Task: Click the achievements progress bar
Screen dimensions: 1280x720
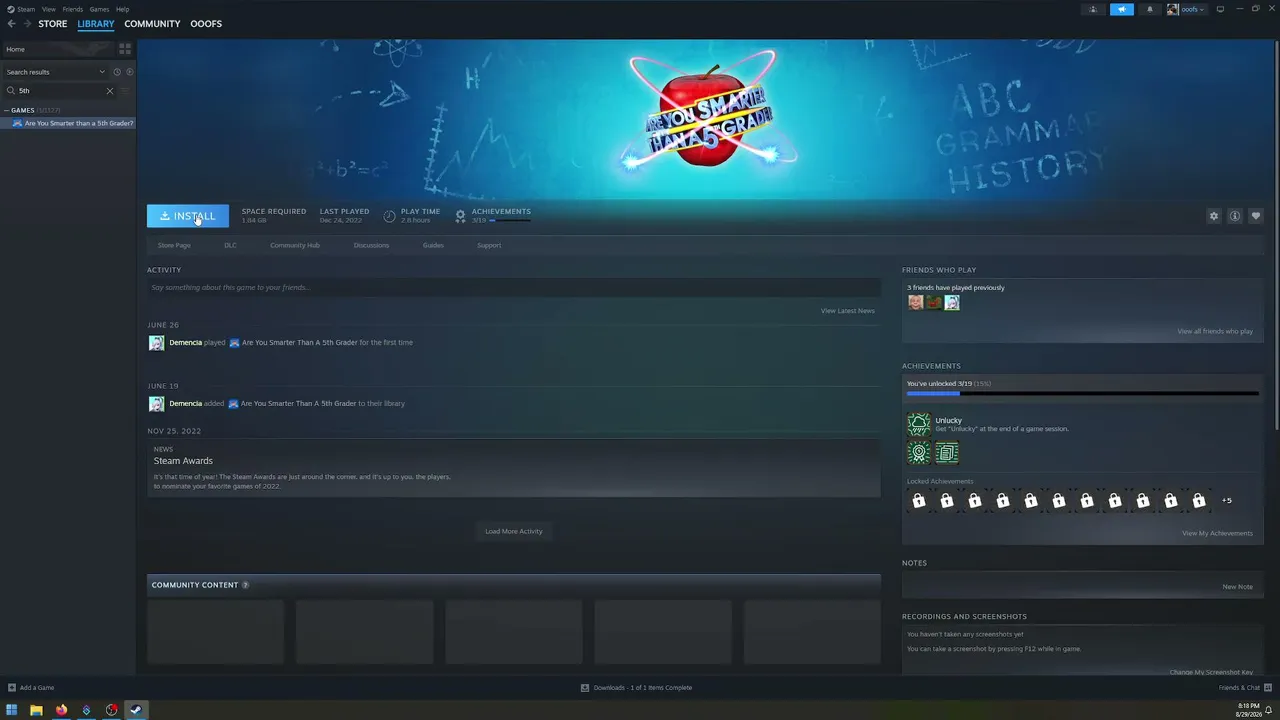Action: point(1082,394)
